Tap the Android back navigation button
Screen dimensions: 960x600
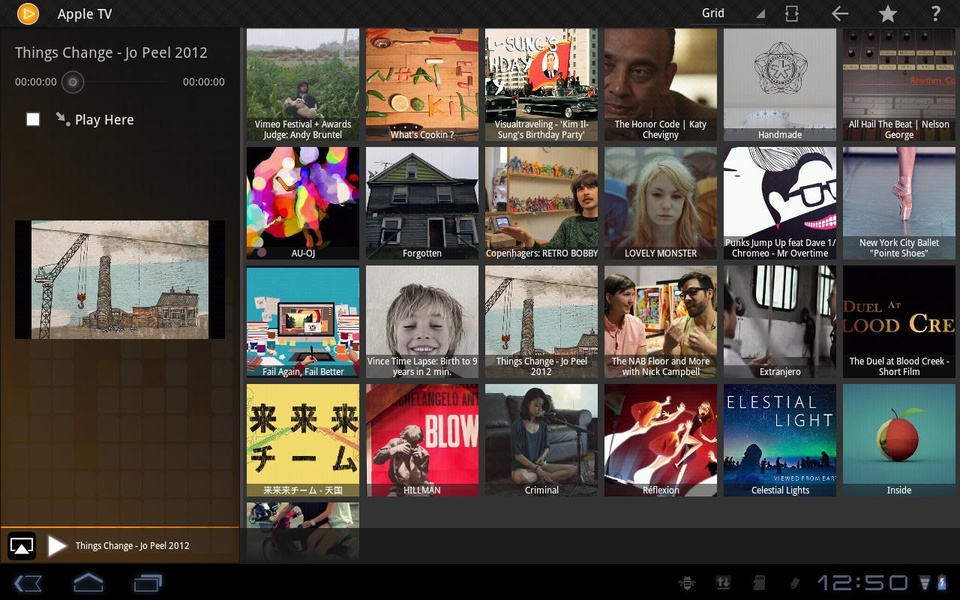point(28,583)
